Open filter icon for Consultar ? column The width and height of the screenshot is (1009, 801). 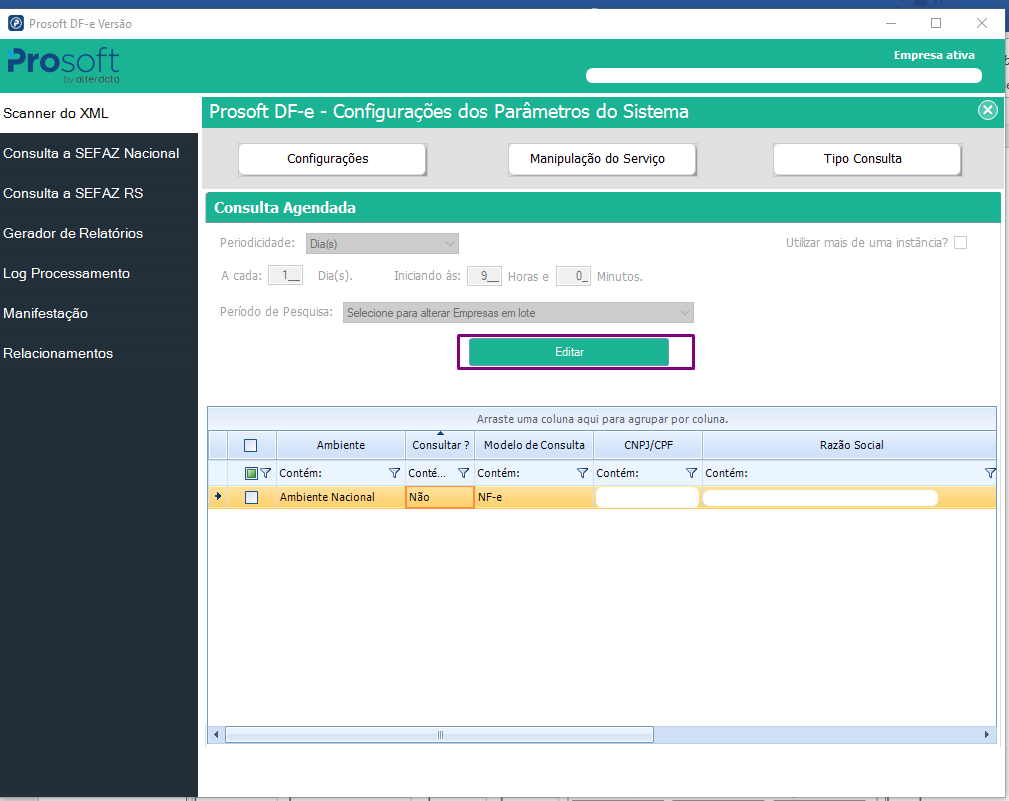click(x=463, y=473)
